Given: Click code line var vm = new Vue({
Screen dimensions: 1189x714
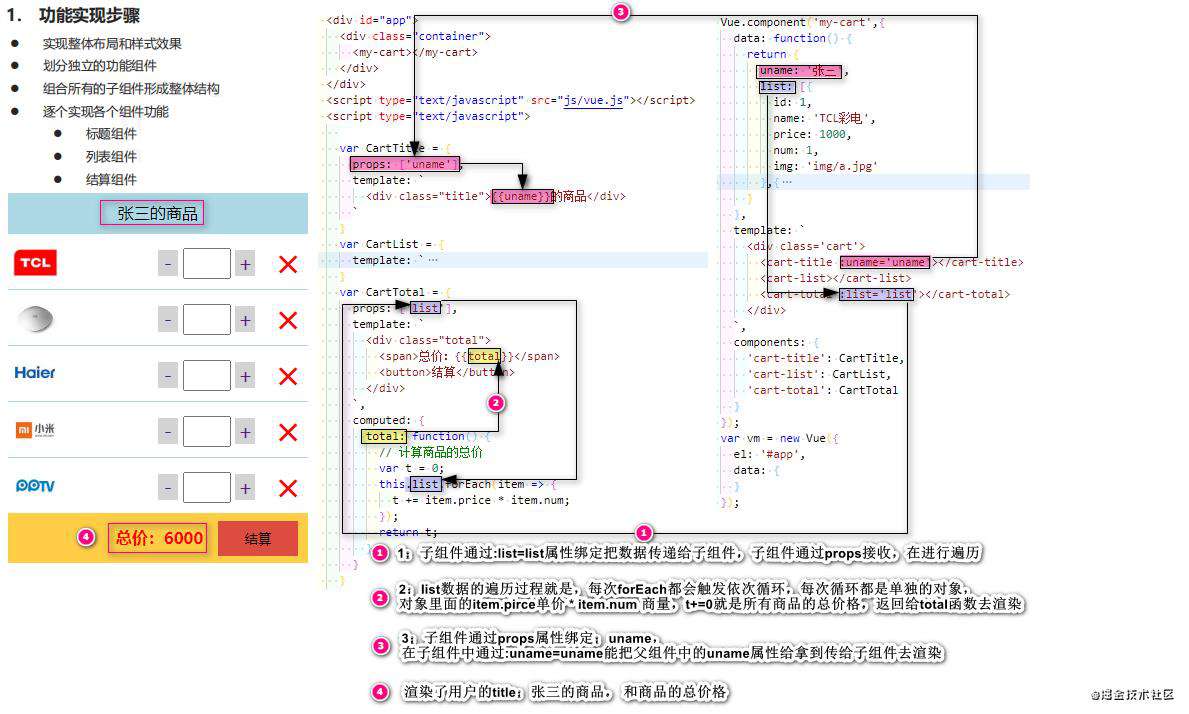Looking at the screenshot, I should pyautogui.click(x=779, y=438).
